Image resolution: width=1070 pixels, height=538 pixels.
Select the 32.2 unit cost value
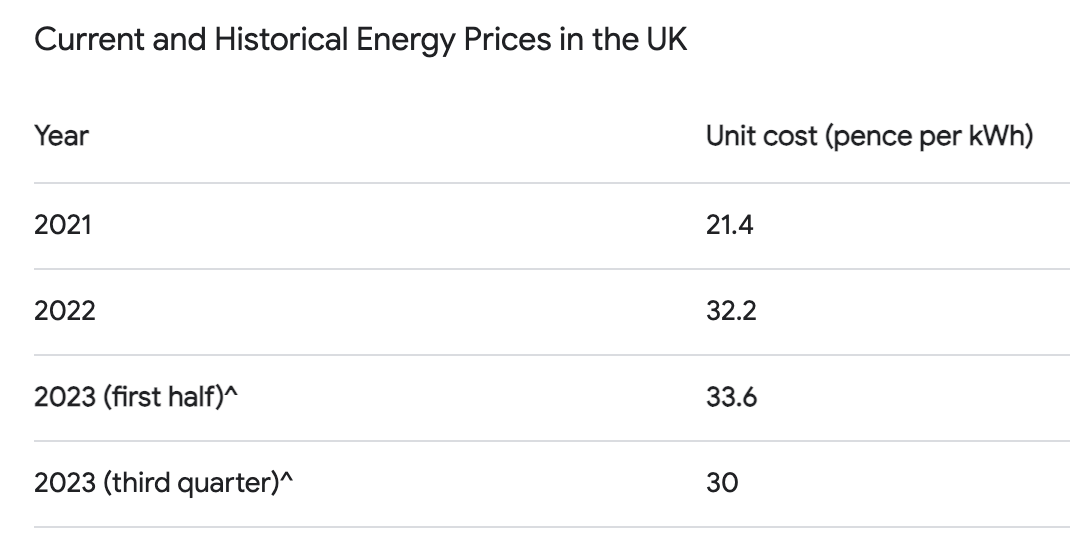click(x=731, y=311)
